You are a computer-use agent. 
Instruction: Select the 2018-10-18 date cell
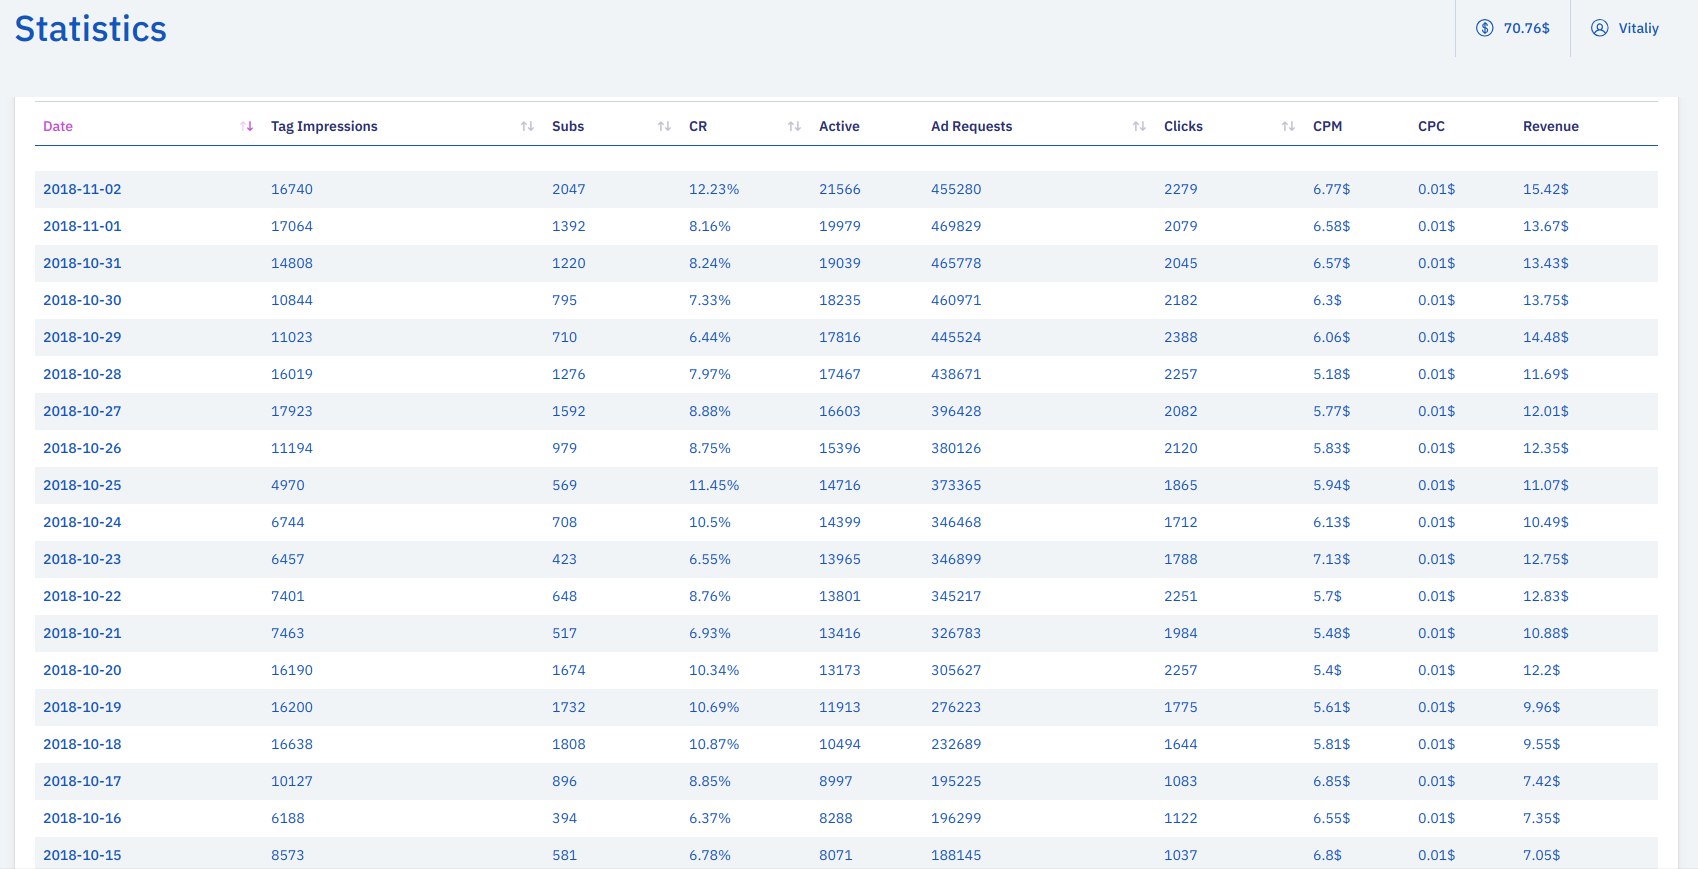[x=82, y=744]
